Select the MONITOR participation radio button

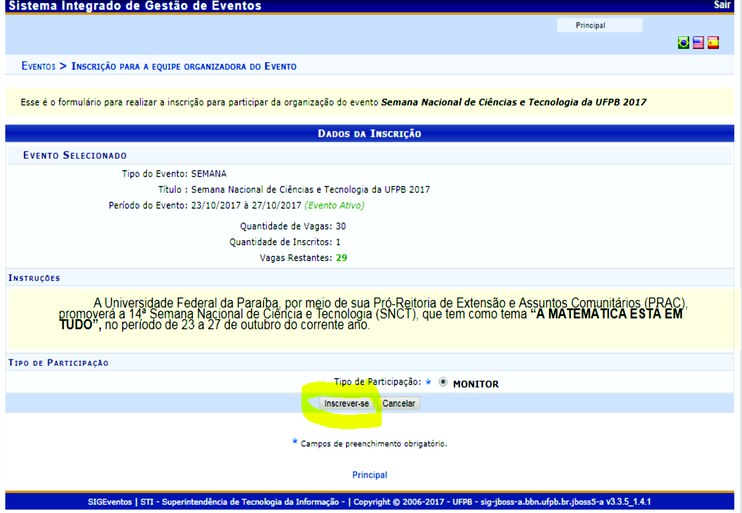pos(443,383)
